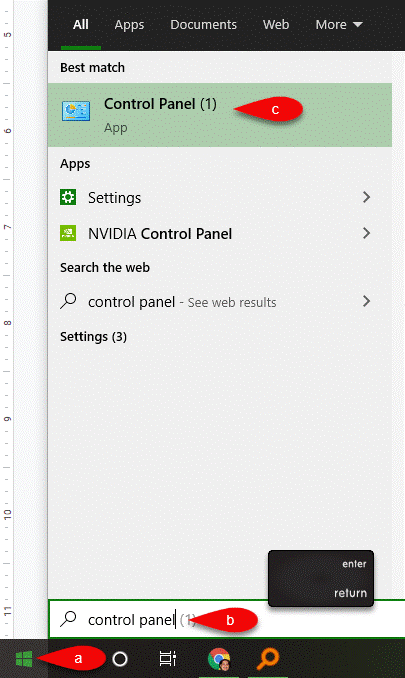
Task: Switch to the Documents tab
Action: coord(203,25)
